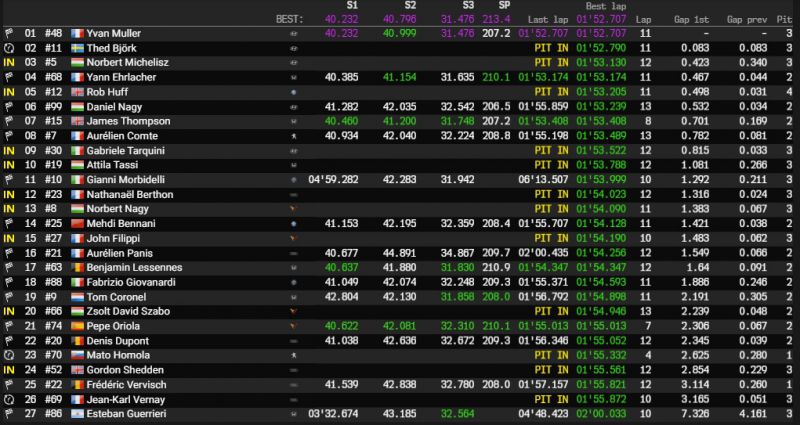Image resolution: width=800 pixels, height=425 pixels.
Task: Click the checkered flag icon beside Yvan Muller
Action: (9, 34)
